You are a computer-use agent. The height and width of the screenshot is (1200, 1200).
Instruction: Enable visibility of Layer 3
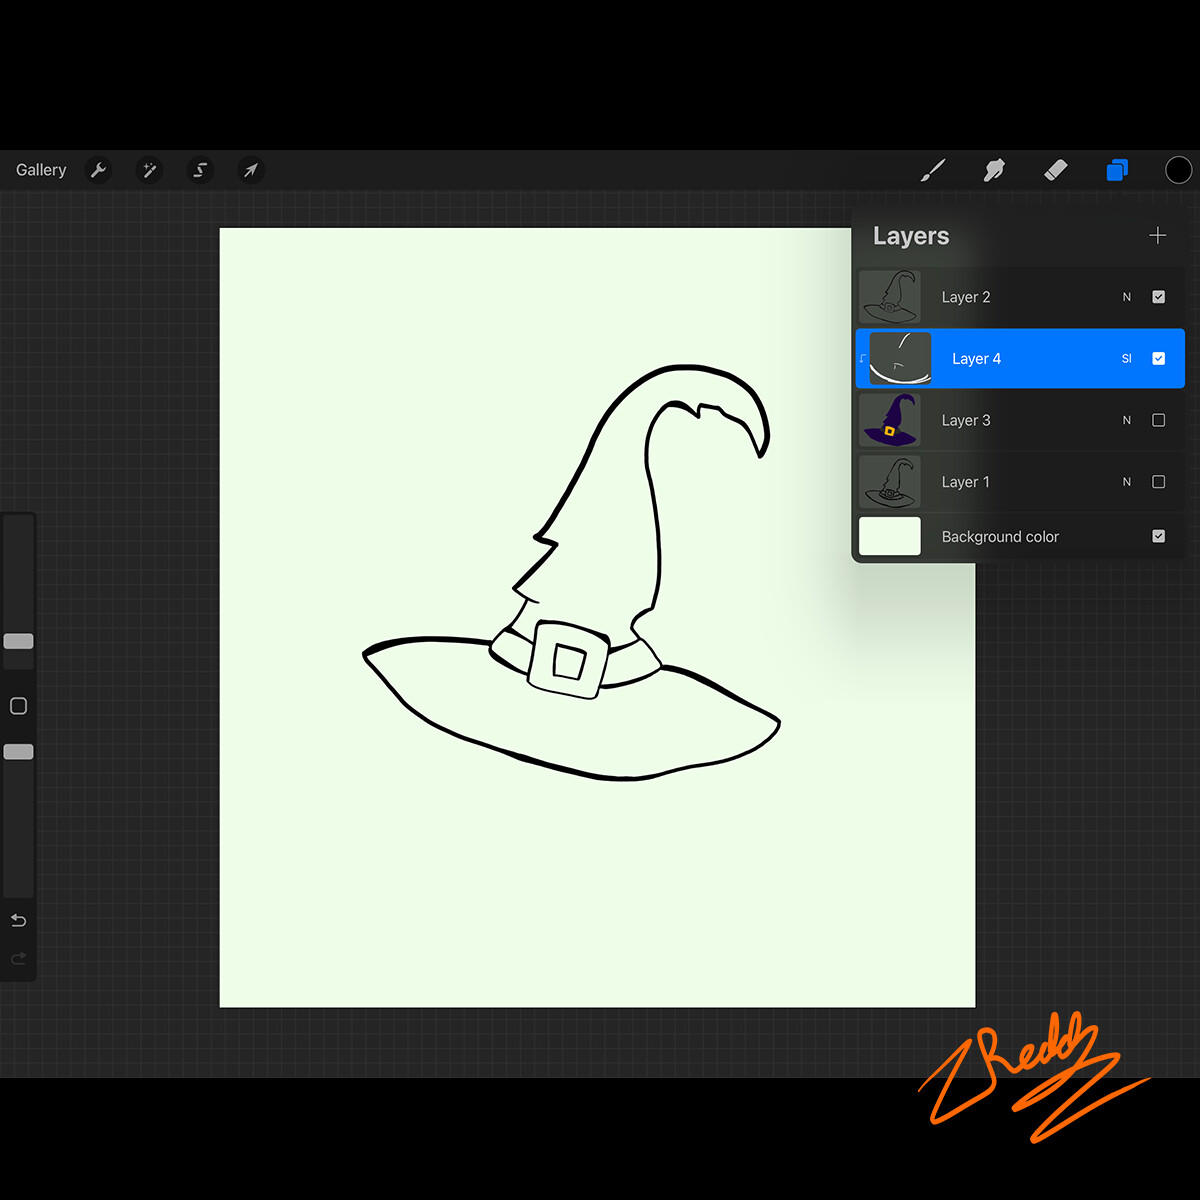tap(1159, 420)
